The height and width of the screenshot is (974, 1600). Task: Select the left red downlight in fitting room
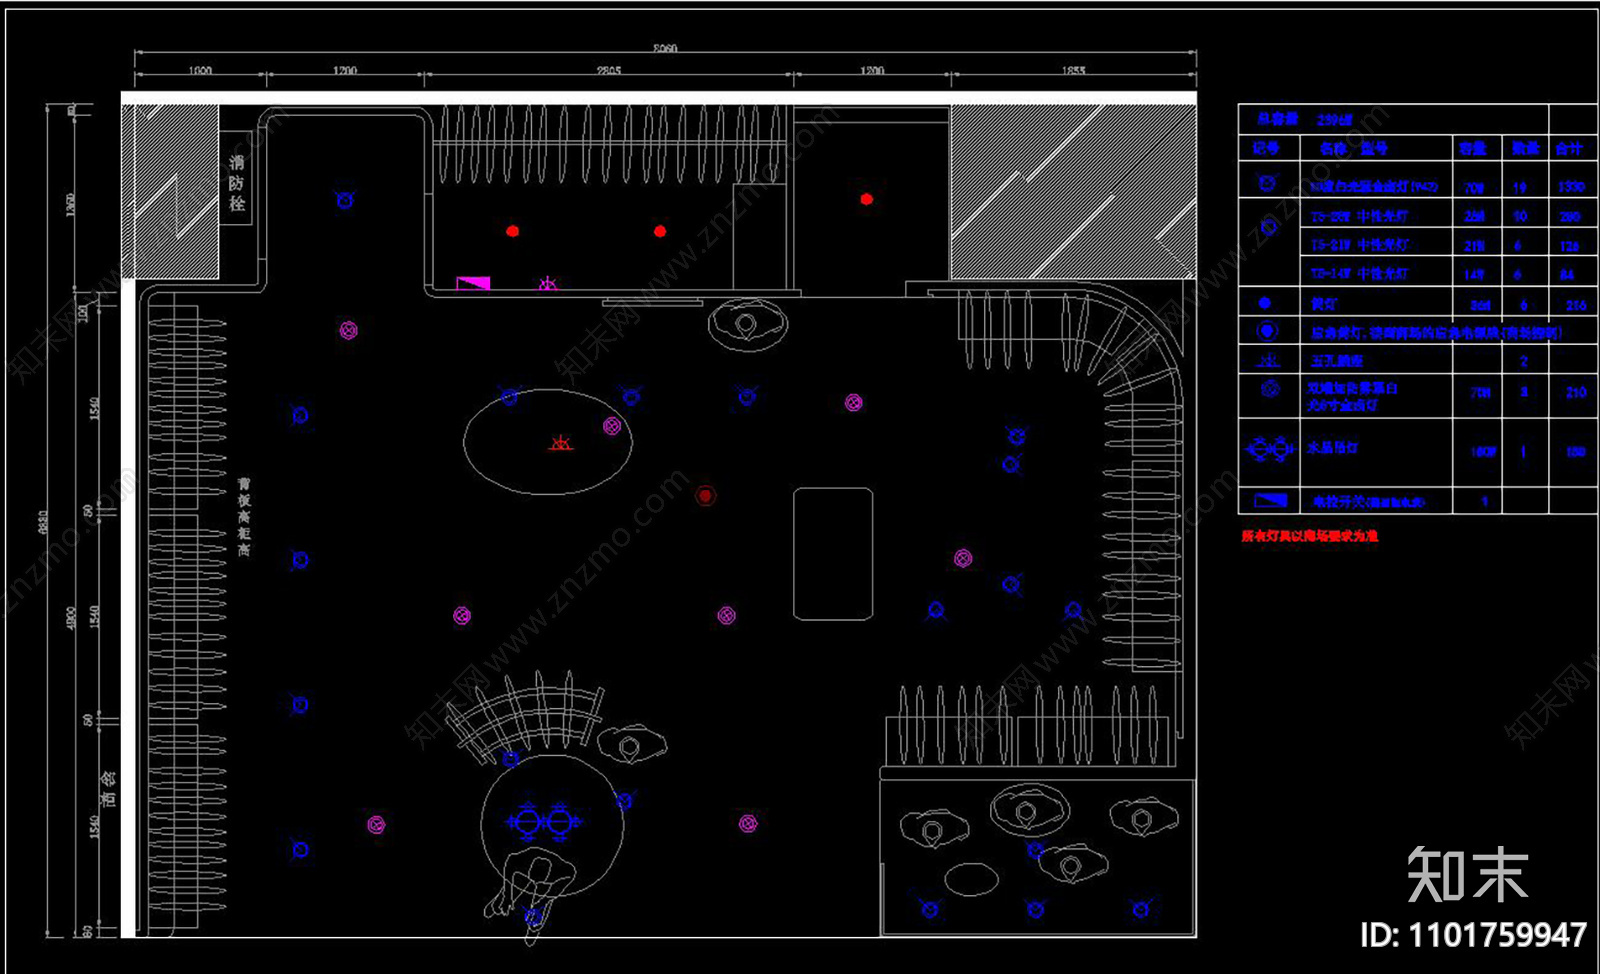(512, 231)
